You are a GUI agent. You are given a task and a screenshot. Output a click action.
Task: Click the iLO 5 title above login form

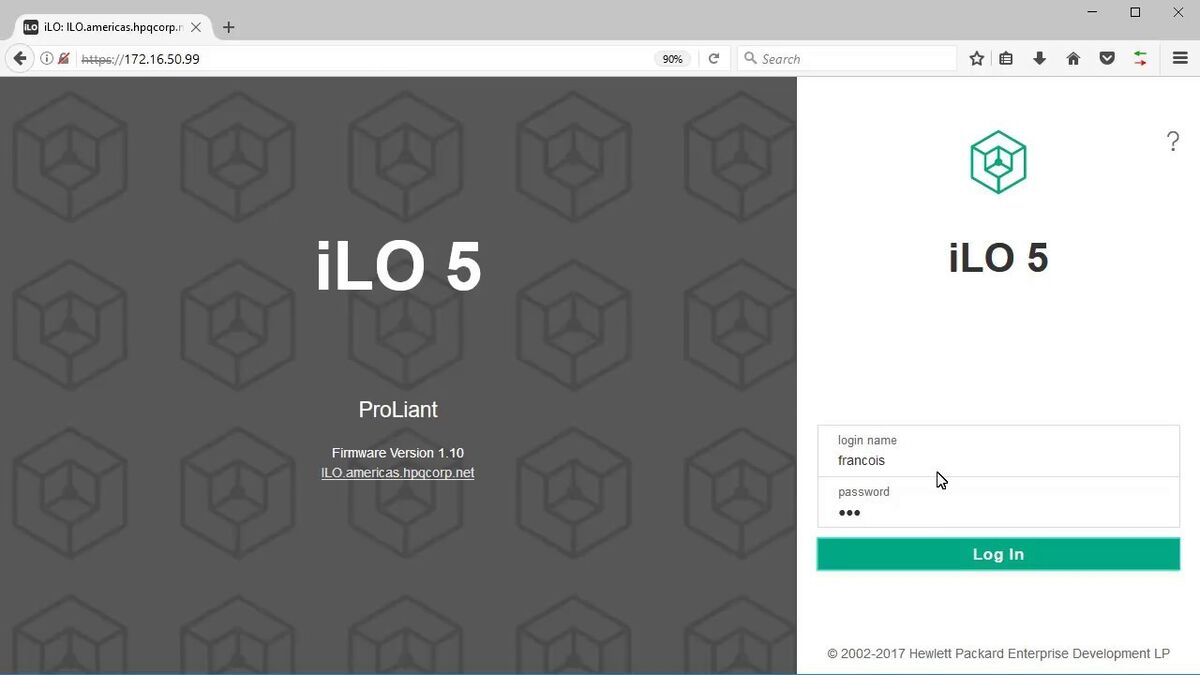pyautogui.click(x=998, y=258)
